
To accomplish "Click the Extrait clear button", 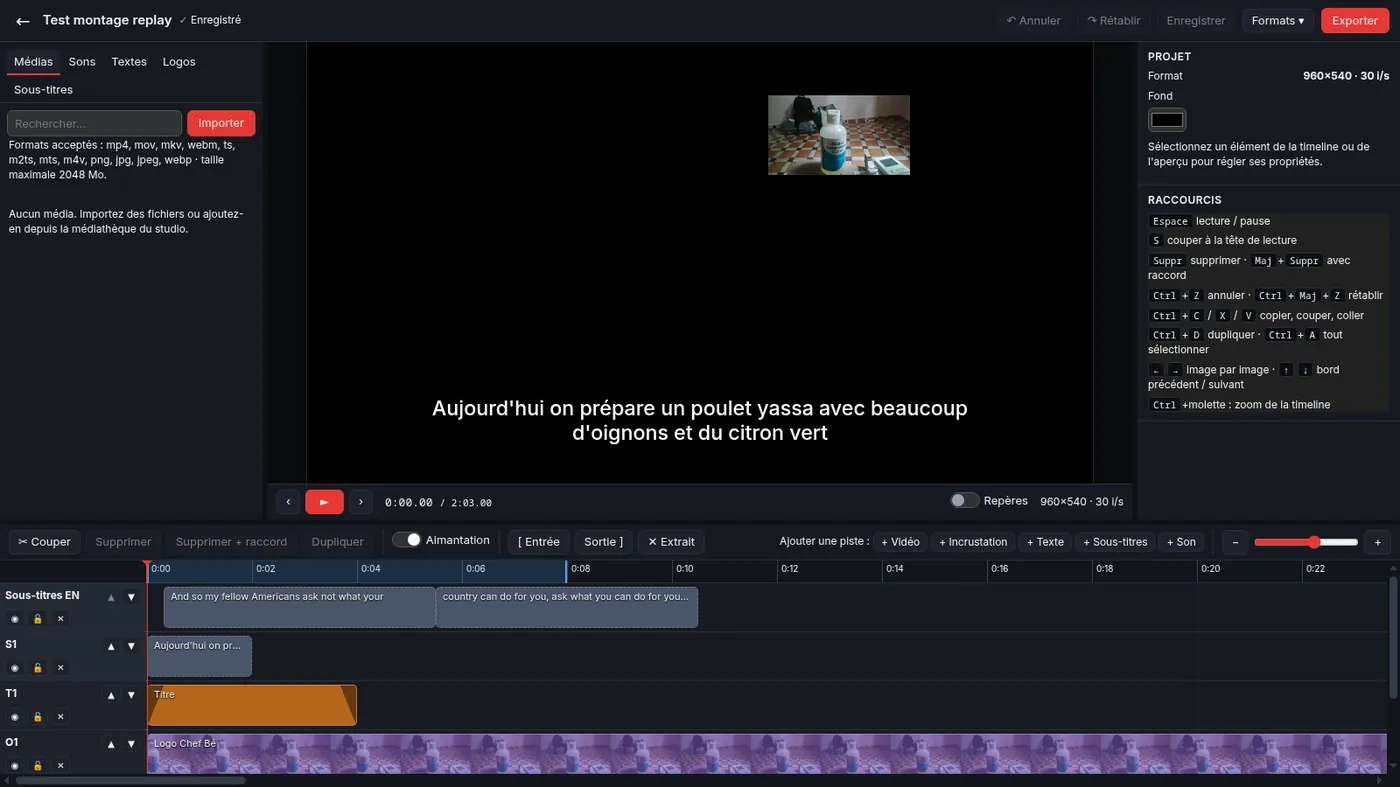I will click(x=671, y=542).
